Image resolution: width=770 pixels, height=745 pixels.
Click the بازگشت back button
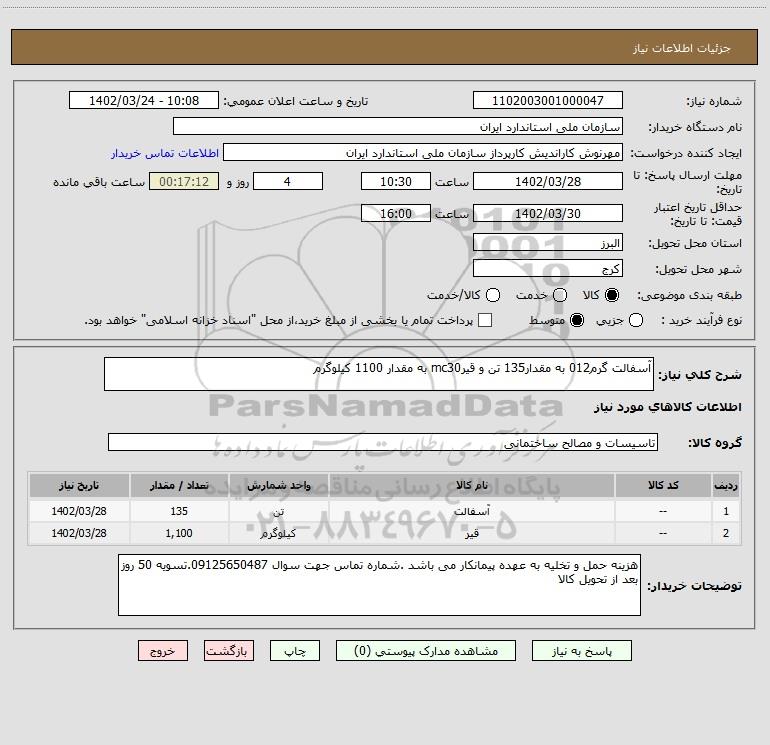coord(229,651)
